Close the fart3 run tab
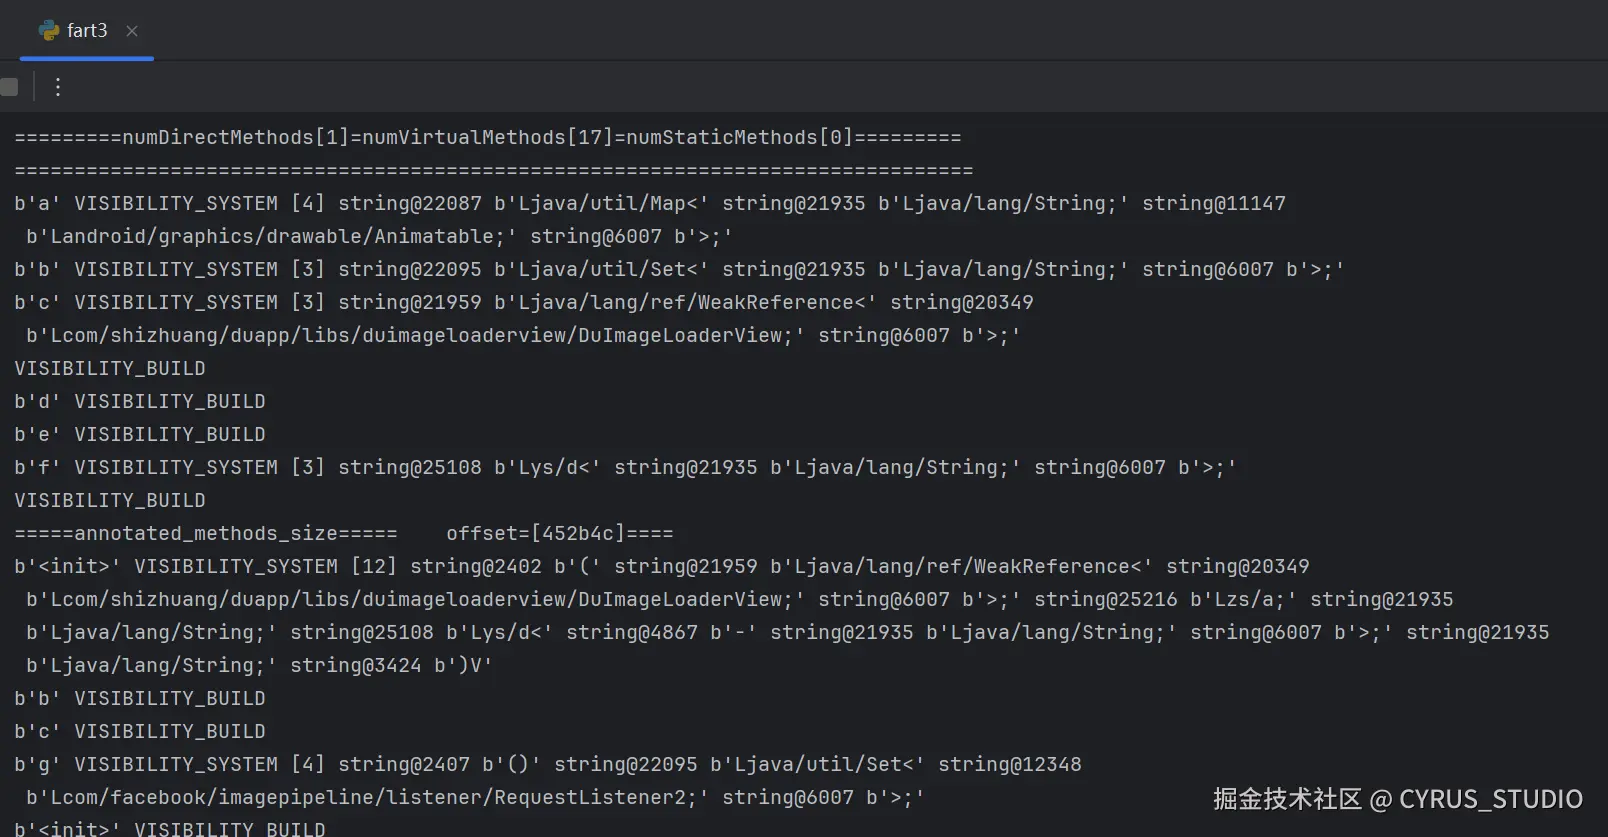Viewport: 1608px width, 837px height. coord(132,31)
